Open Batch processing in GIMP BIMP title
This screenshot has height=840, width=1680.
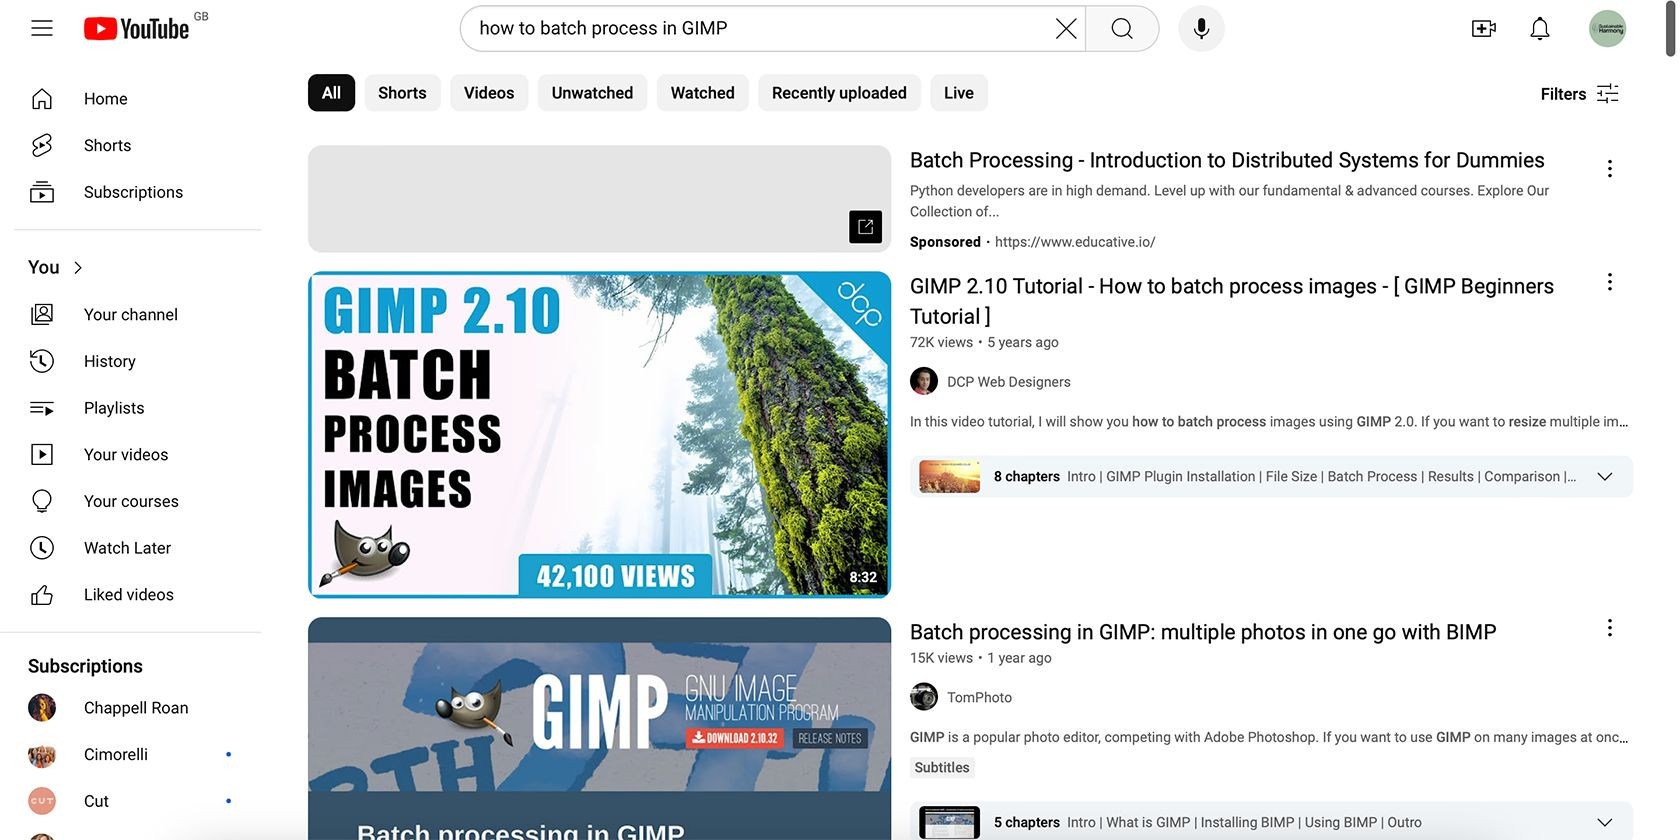pyautogui.click(x=1203, y=632)
